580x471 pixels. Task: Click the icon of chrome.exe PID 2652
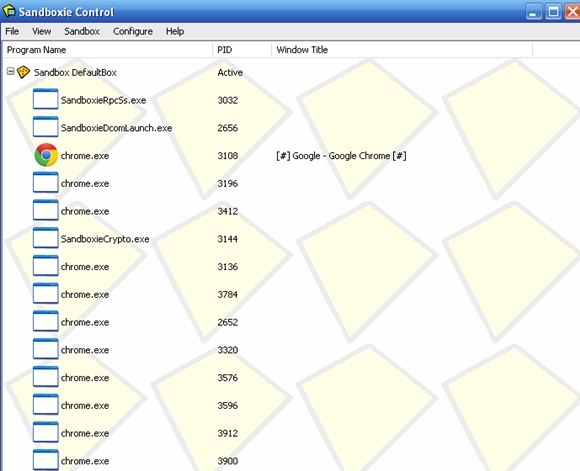click(x=45, y=321)
